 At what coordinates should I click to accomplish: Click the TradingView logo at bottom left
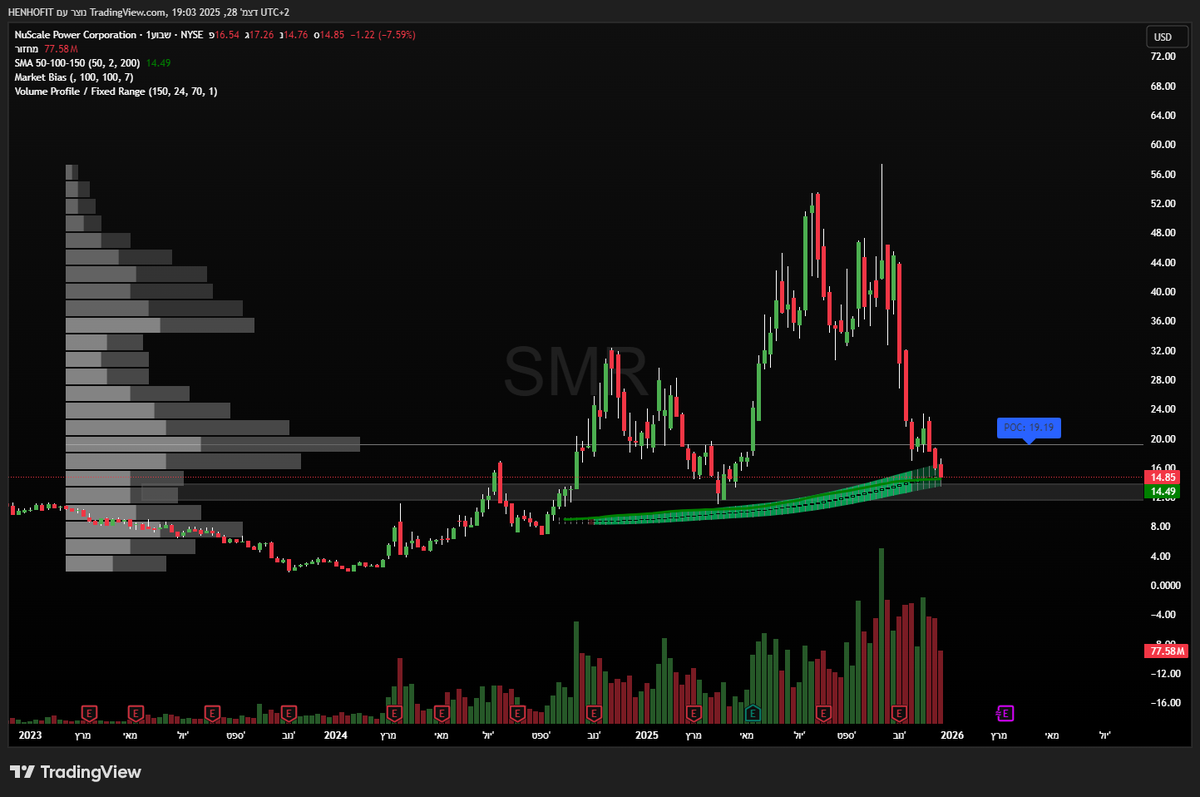pyautogui.click(x=76, y=772)
